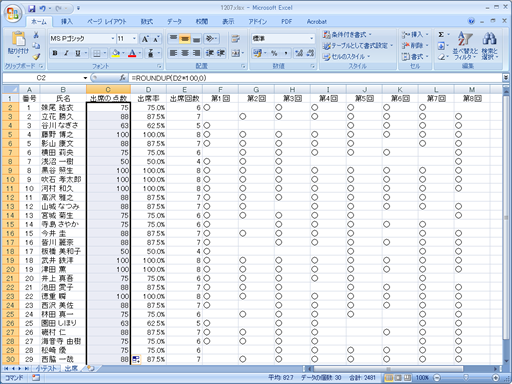
Task: Switch to the PDF ribbon tab
Action: (x=286, y=21)
